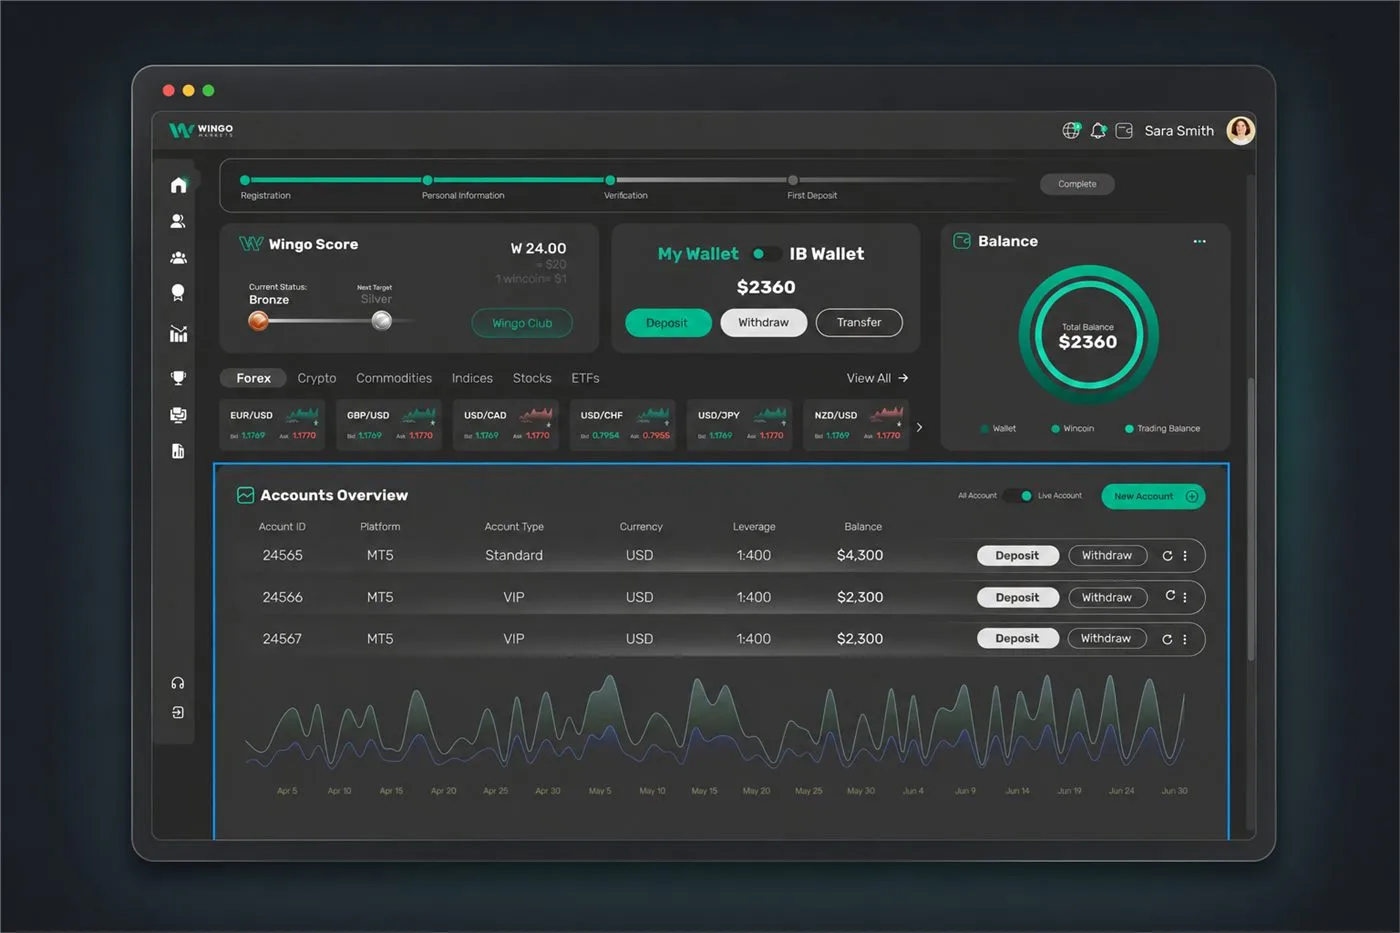Click Bronze status marker on score slider
The image size is (1400, 933).
[258, 321]
